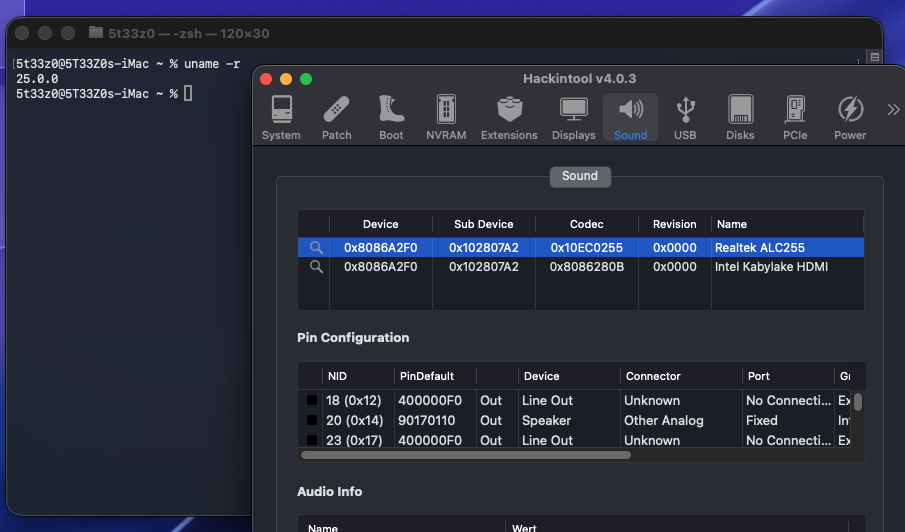Click magnifier icon in Intel Kabylake HDMI row
Screen dimensions: 905x532
coord(316,267)
